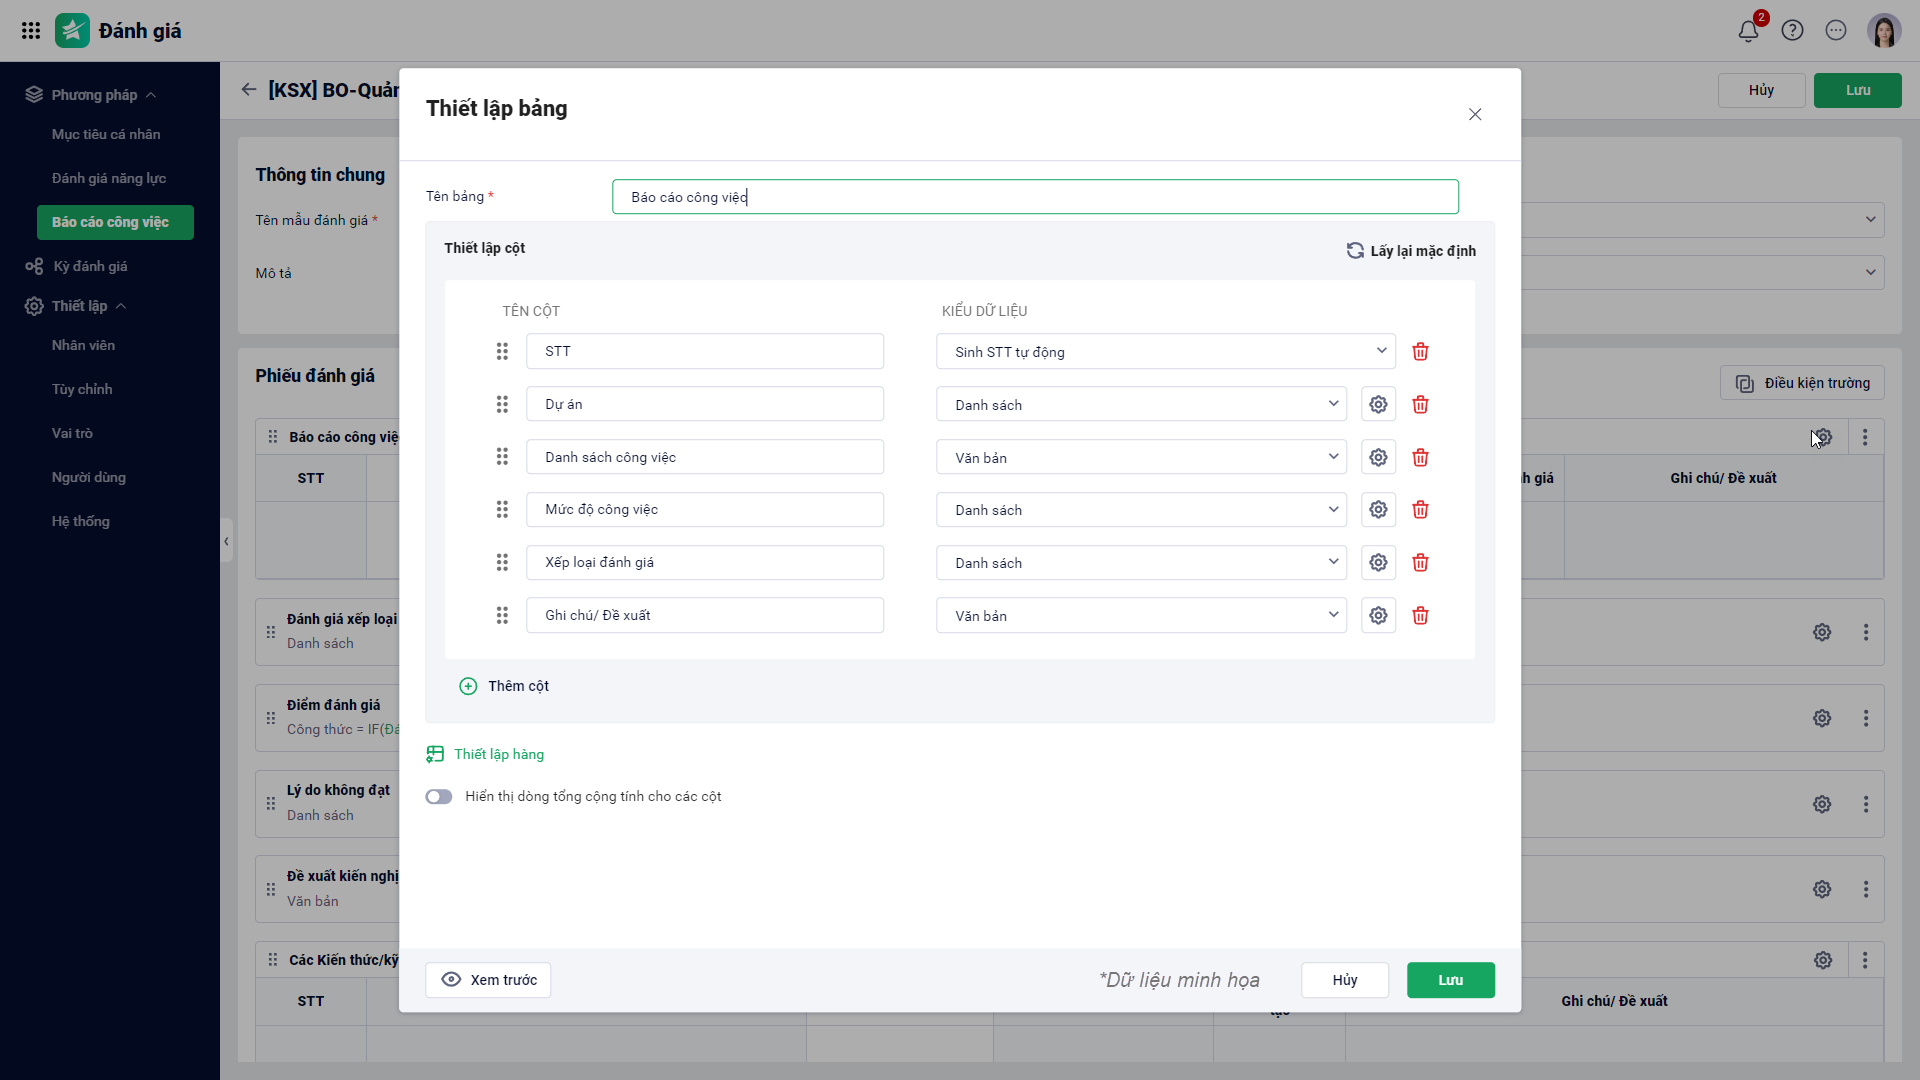
Task: Edit the Mức độ công việc name field
Action: (705, 510)
